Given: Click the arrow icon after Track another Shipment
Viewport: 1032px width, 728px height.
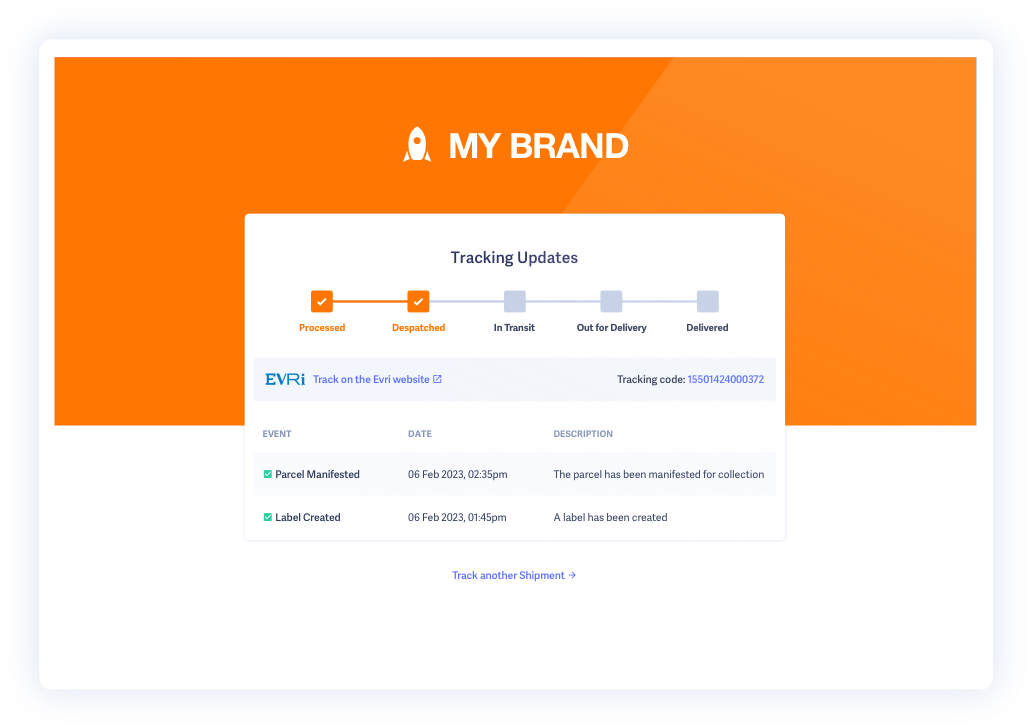Looking at the screenshot, I should coord(572,575).
